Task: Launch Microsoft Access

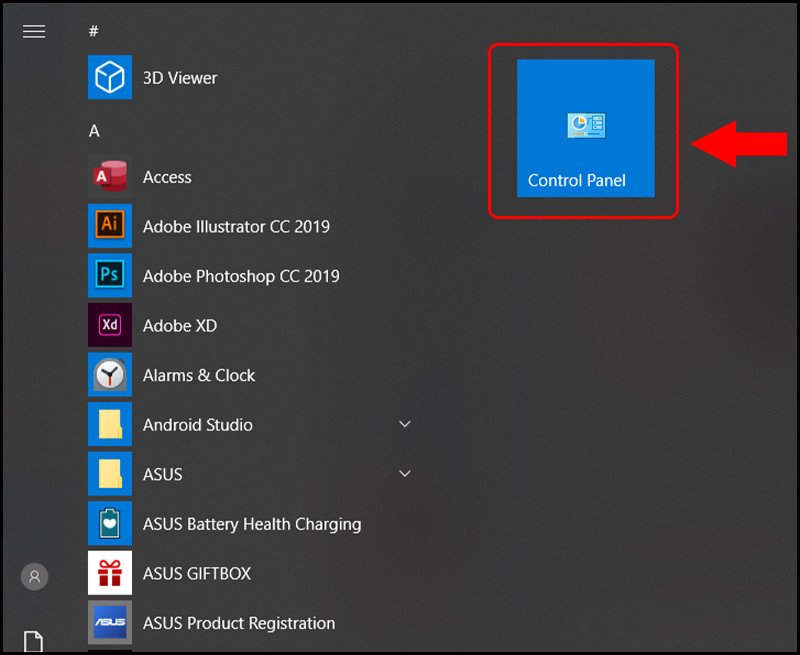Action: point(166,177)
